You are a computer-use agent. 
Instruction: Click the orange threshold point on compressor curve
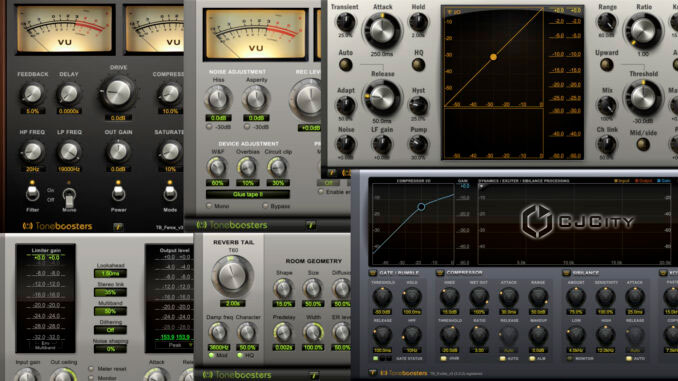tap(493, 57)
